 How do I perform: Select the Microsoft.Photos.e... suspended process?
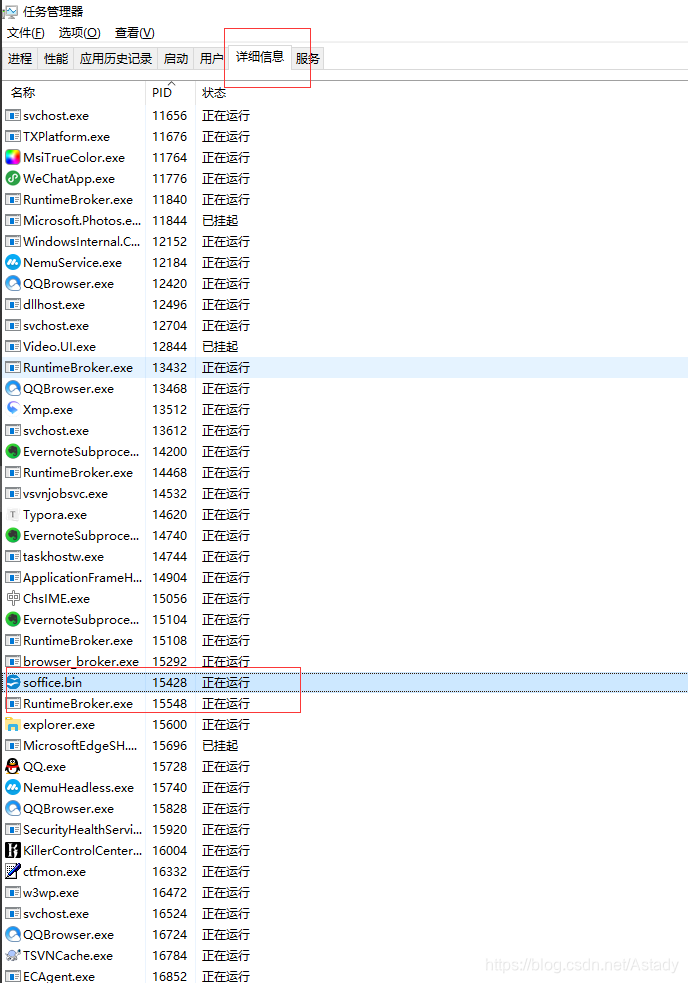click(345, 221)
